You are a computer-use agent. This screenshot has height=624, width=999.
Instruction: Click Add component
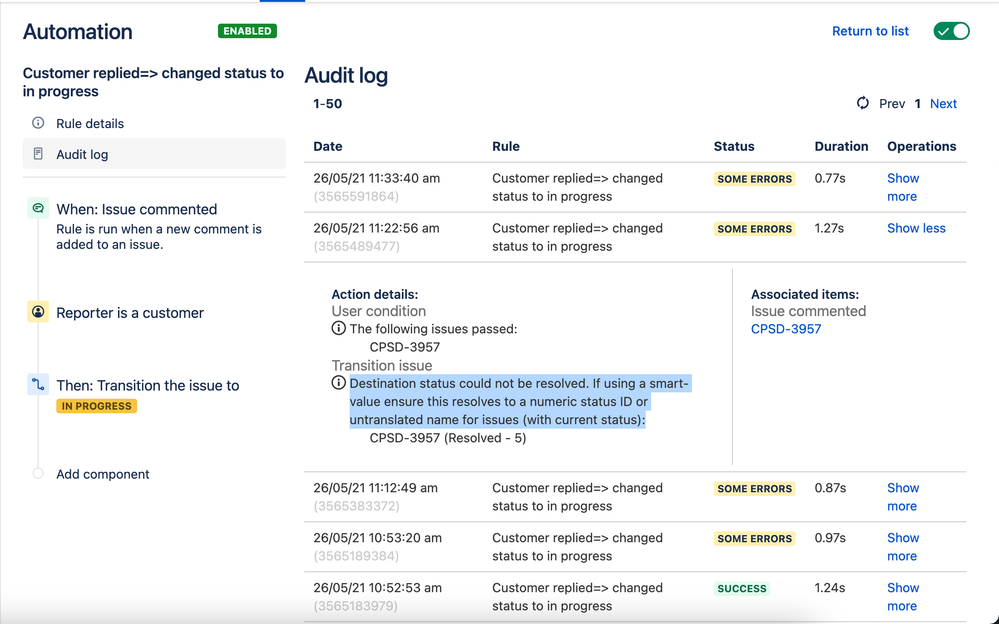pos(103,474)
